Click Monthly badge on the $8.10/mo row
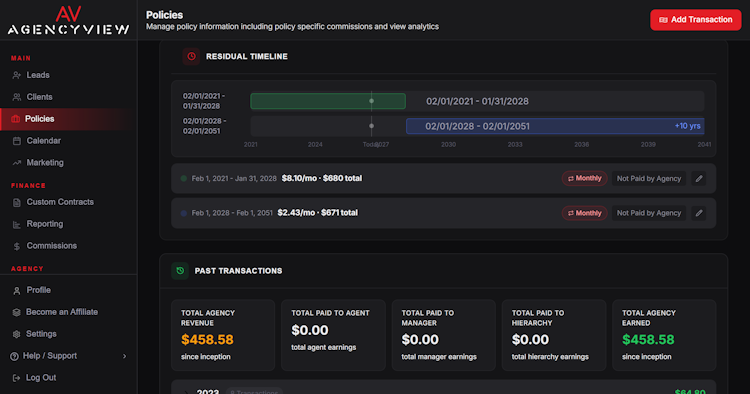The image size is (750, 394). [x=585, y=178]
